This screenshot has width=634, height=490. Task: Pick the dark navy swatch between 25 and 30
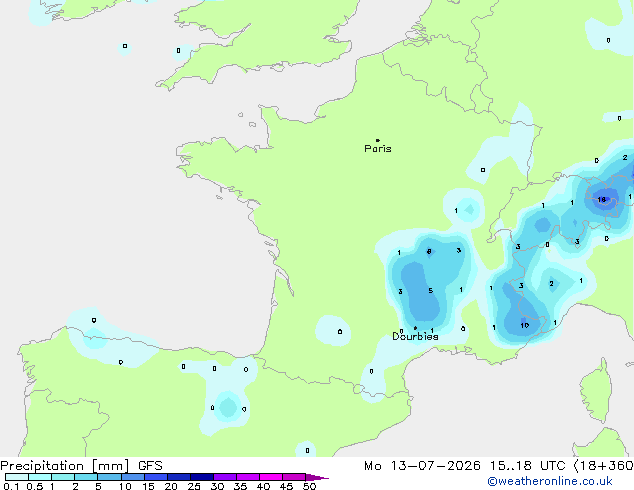pyautogui.click(x=202, y=477)
